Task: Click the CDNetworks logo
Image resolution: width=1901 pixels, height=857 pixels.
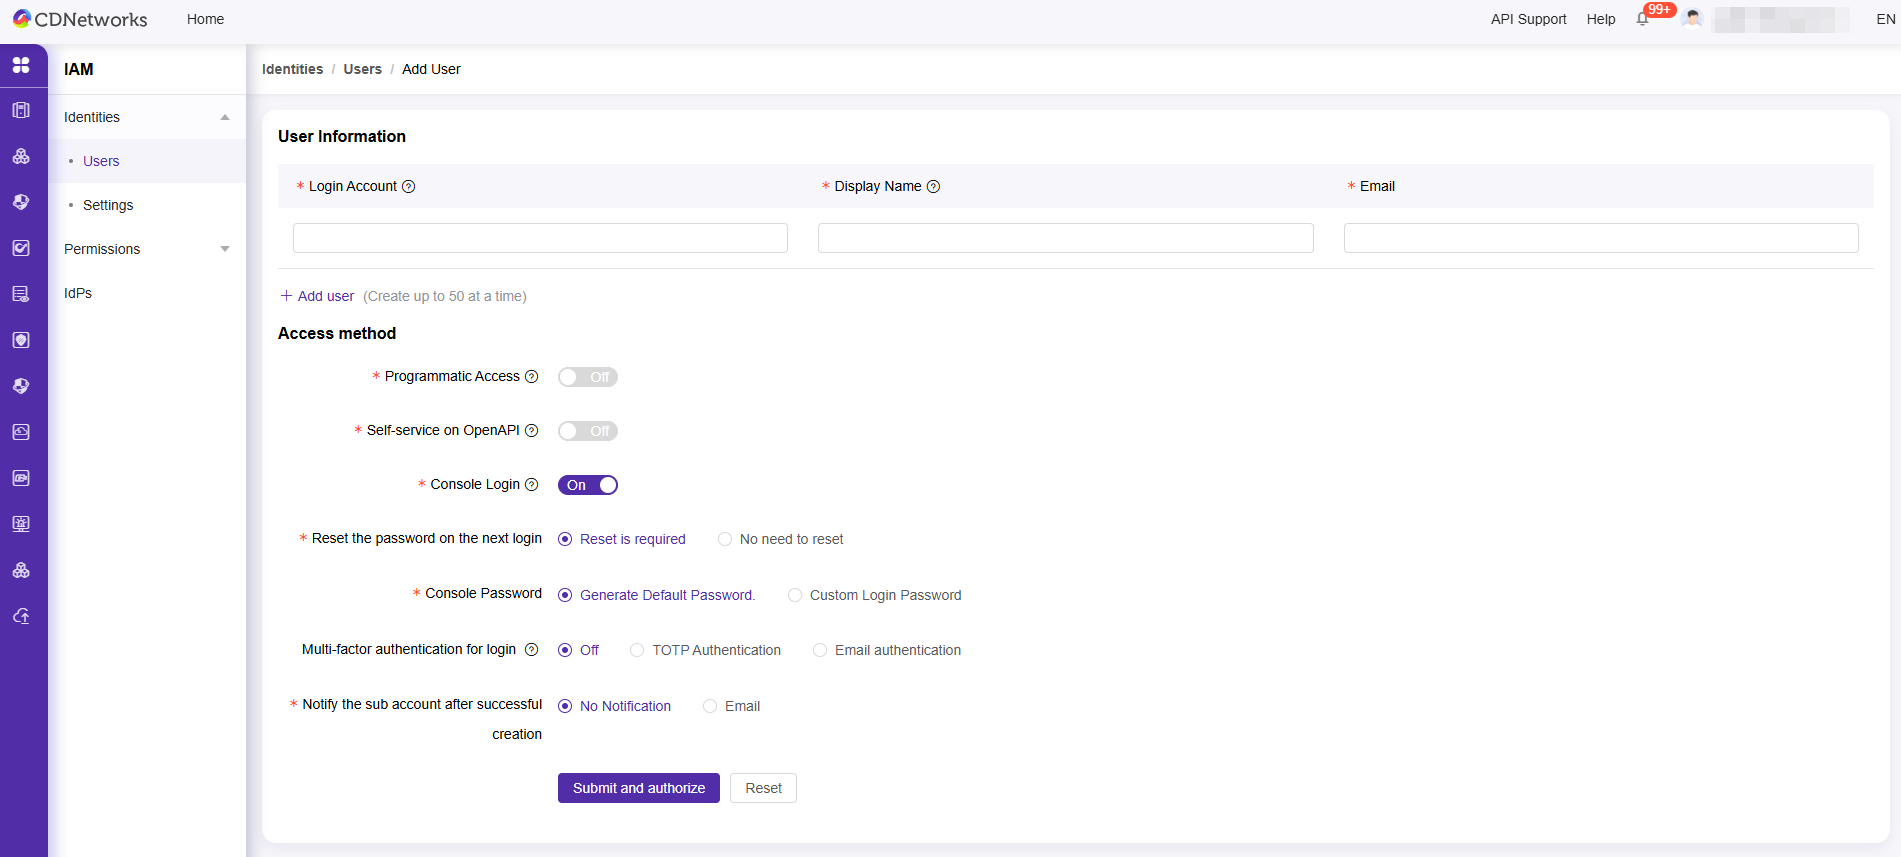Action: click(x=80, y=19)
